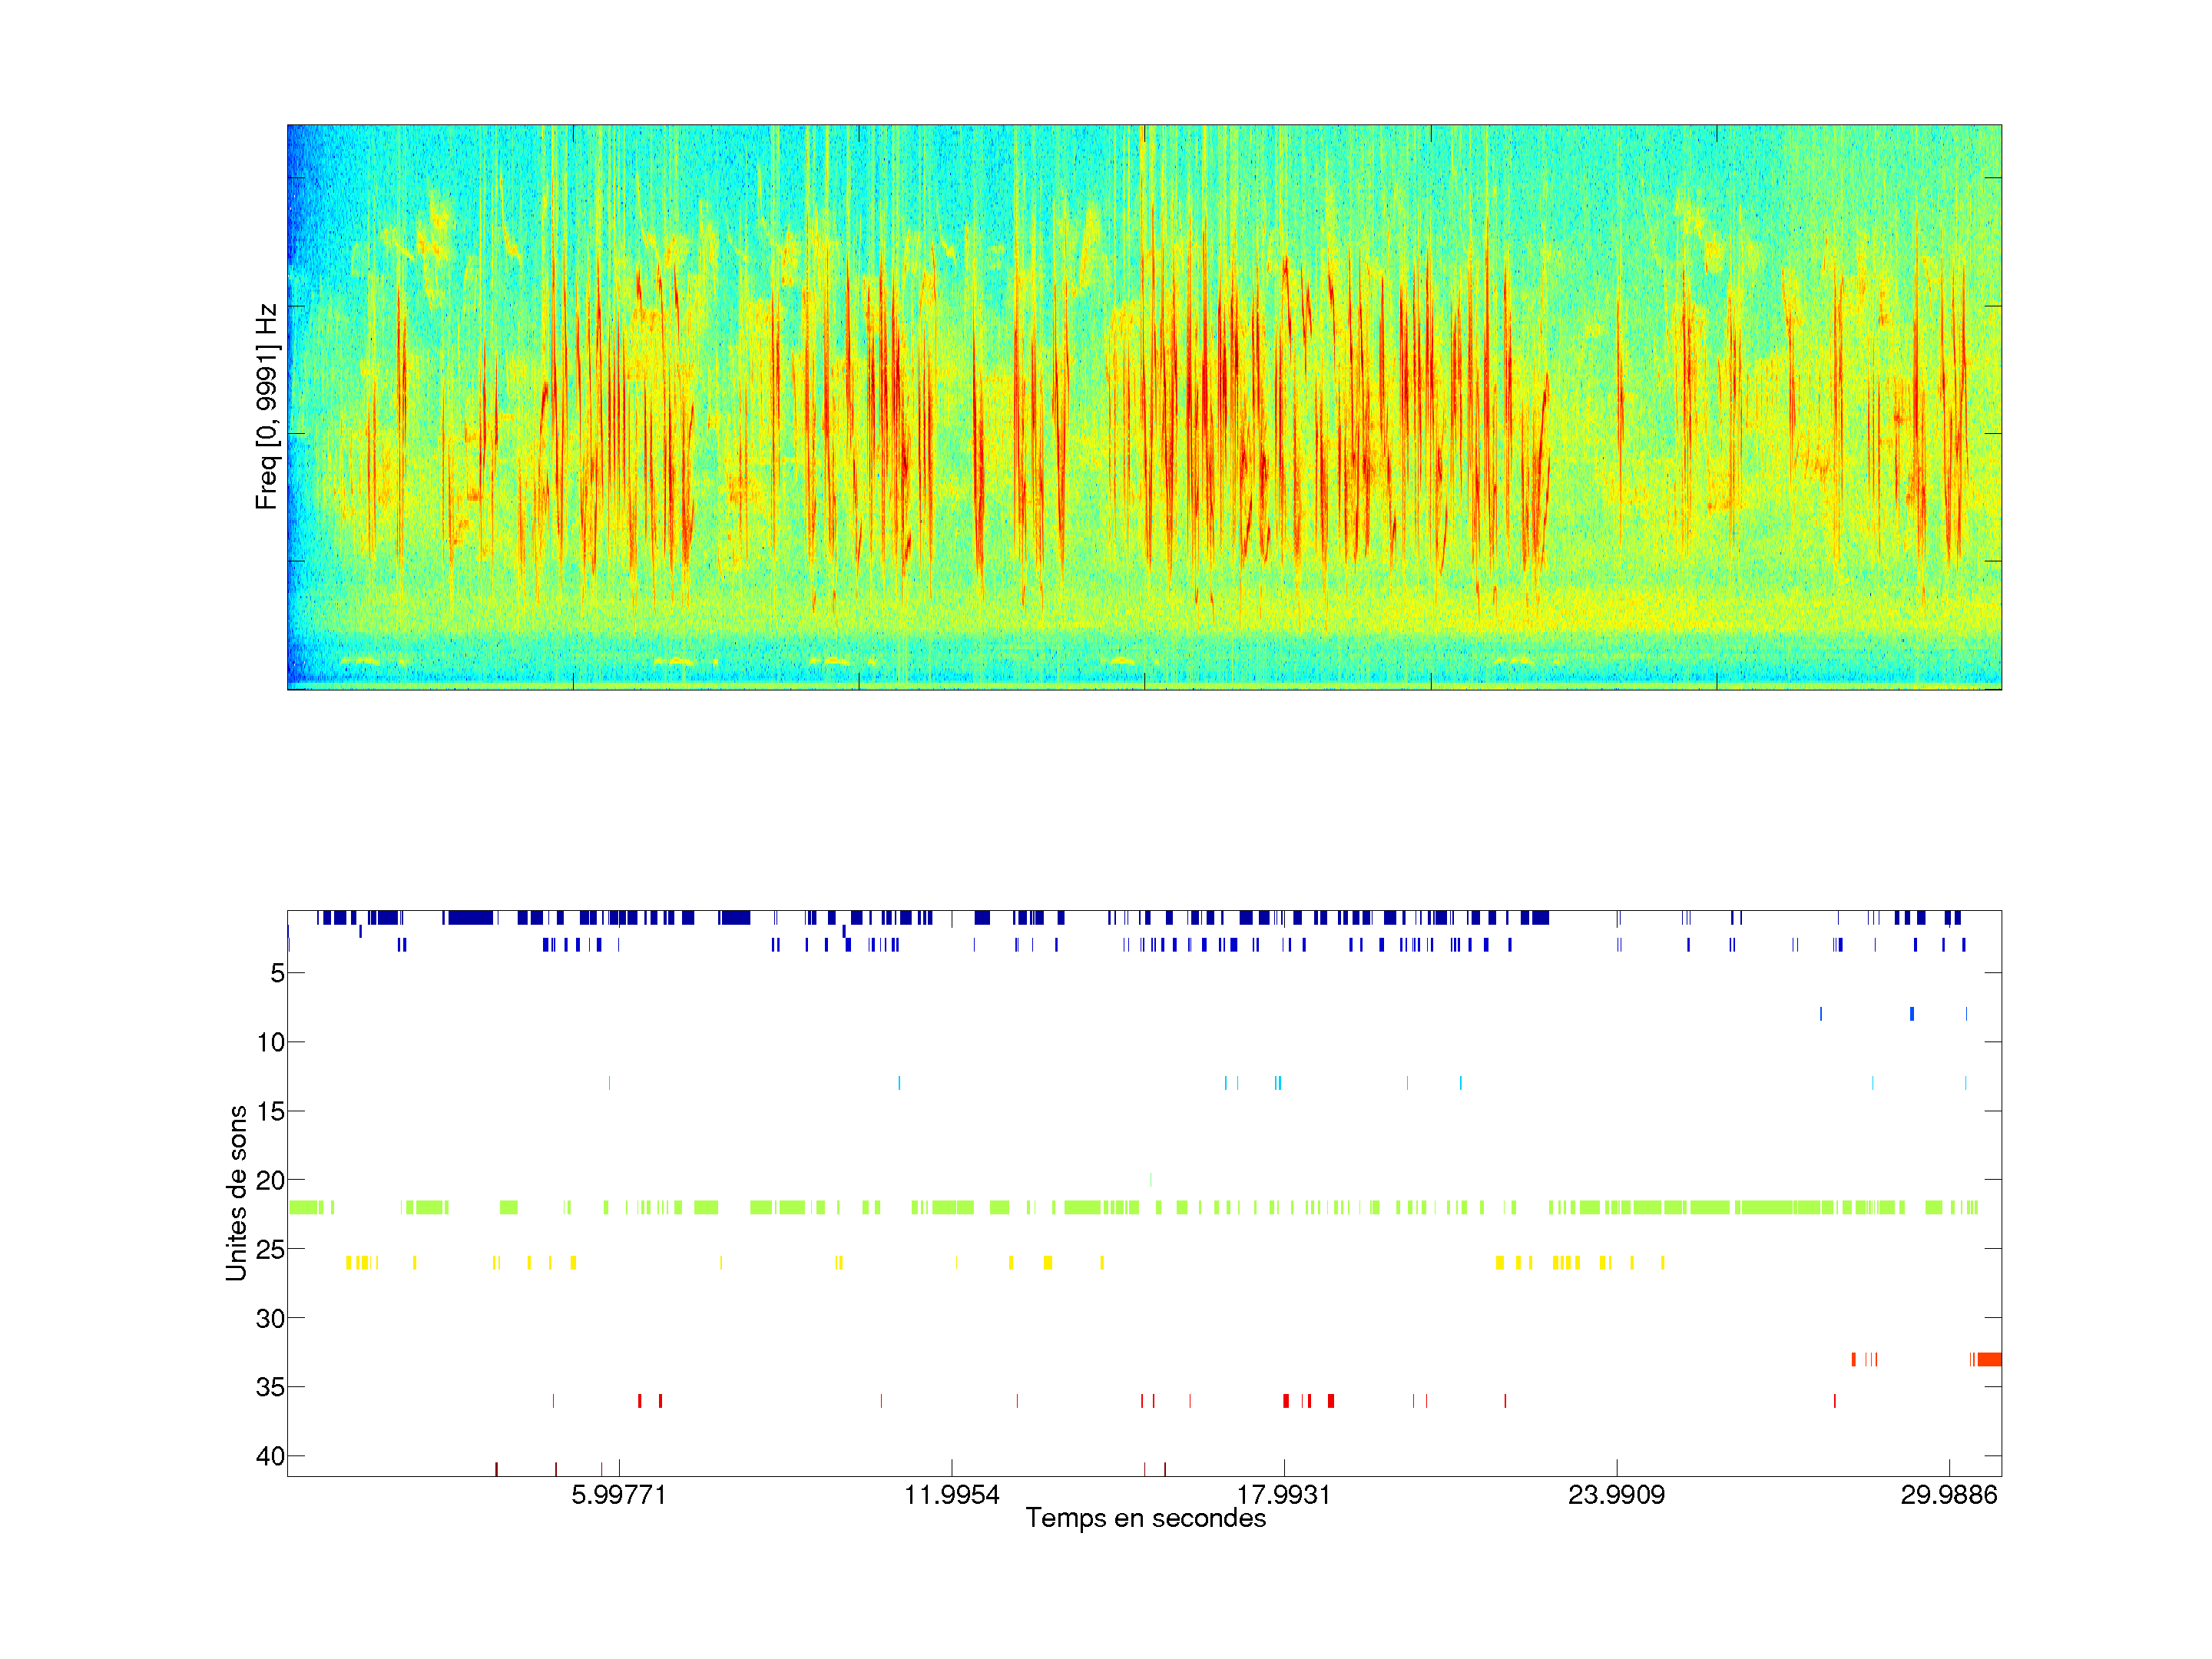Image resolution: width=2212 pixels, height=1659 pixels.
Task: Select the 23.9909 time tick label
Action: click(x=1616, y=1495)
